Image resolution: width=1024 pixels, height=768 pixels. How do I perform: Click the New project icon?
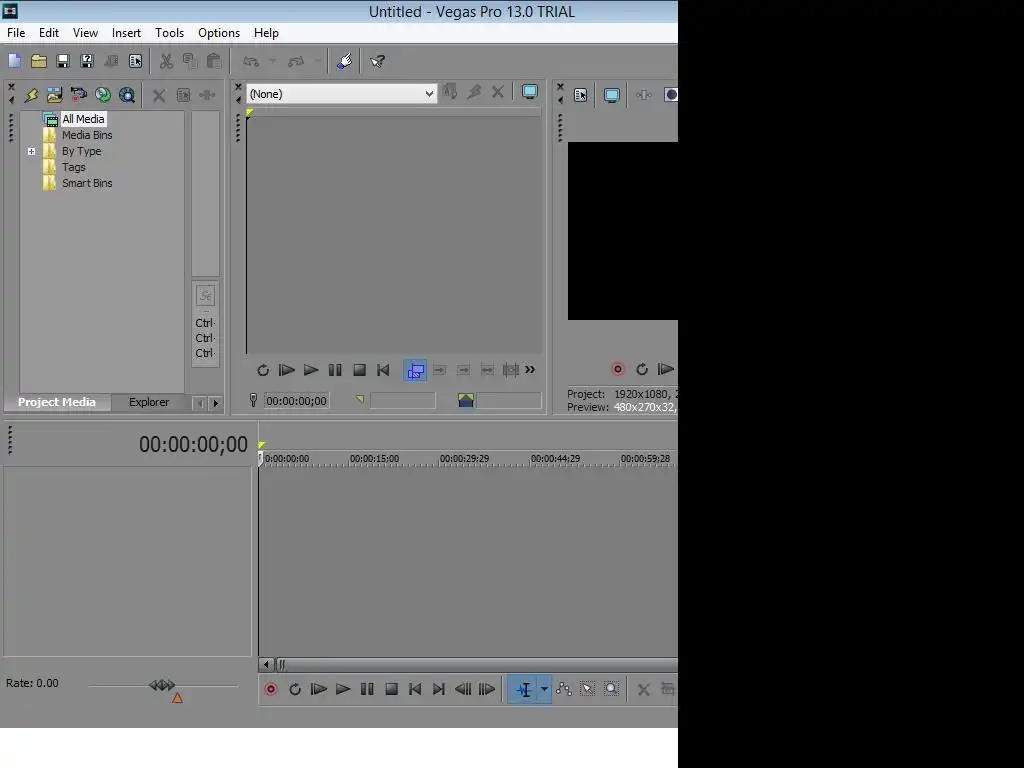14,61
